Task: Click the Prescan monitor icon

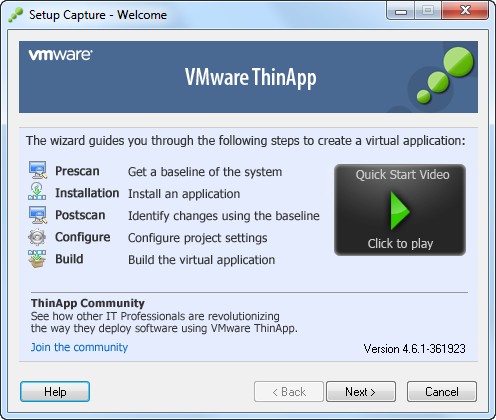Action: click(37, 170)
